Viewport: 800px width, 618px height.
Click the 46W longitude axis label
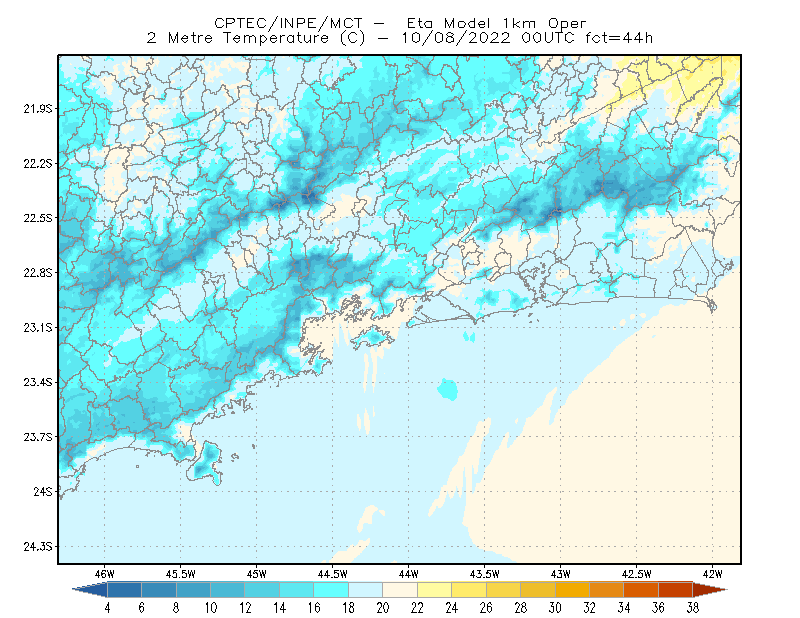pyautogui.click(x=104, y=574)
